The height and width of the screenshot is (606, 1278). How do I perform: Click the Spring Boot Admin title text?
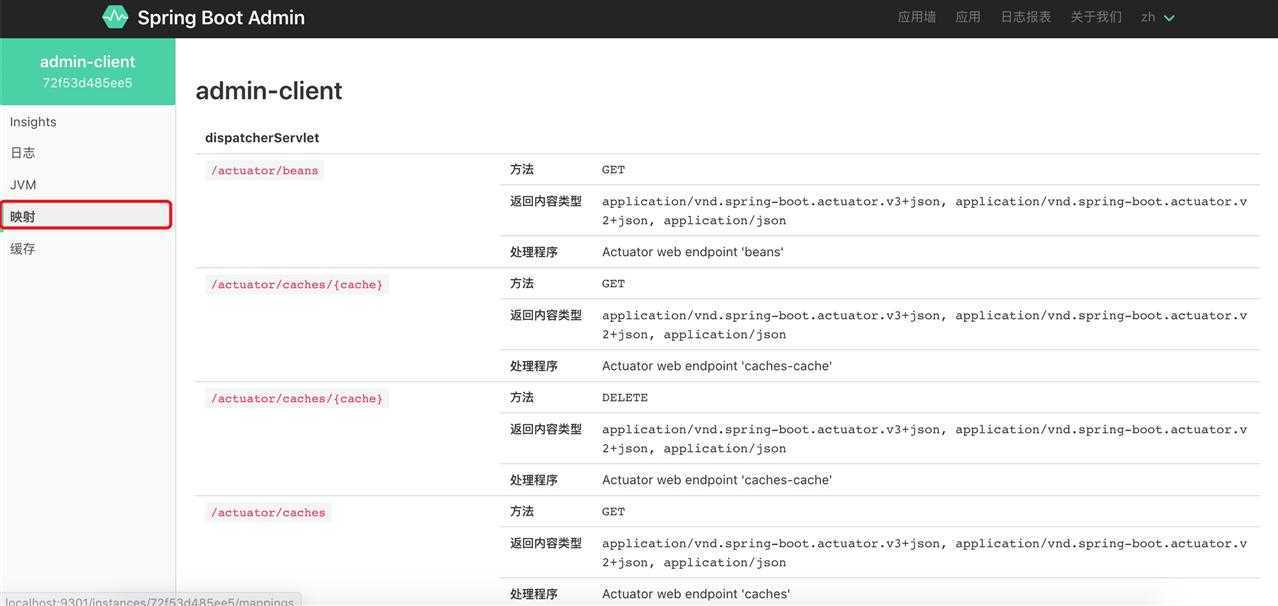click(221, 17)
